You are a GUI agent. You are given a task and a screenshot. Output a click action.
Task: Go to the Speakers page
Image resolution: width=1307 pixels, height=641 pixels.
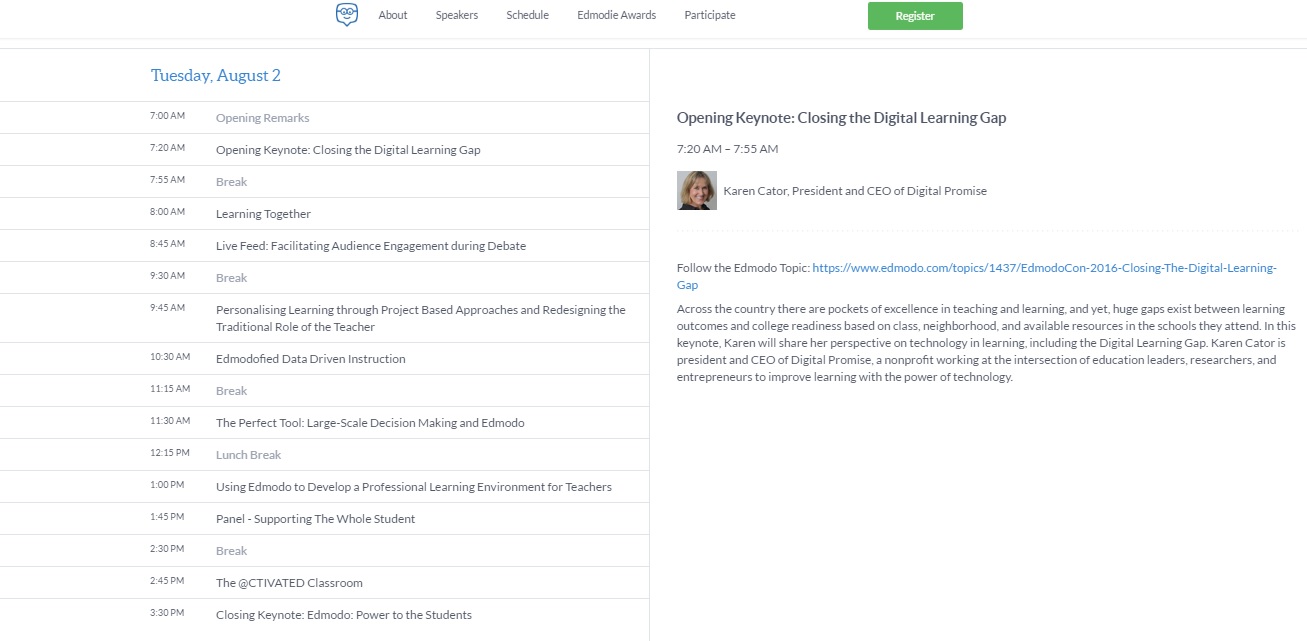tap(457, 15)
